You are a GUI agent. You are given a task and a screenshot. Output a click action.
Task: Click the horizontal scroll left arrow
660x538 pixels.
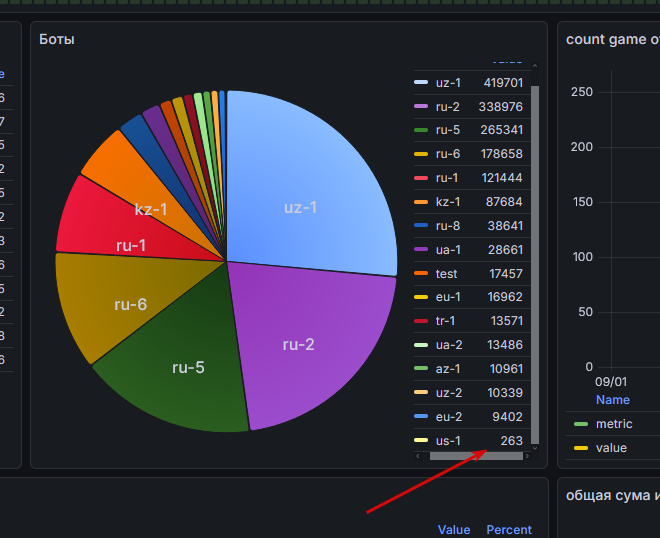click(418, 456)
